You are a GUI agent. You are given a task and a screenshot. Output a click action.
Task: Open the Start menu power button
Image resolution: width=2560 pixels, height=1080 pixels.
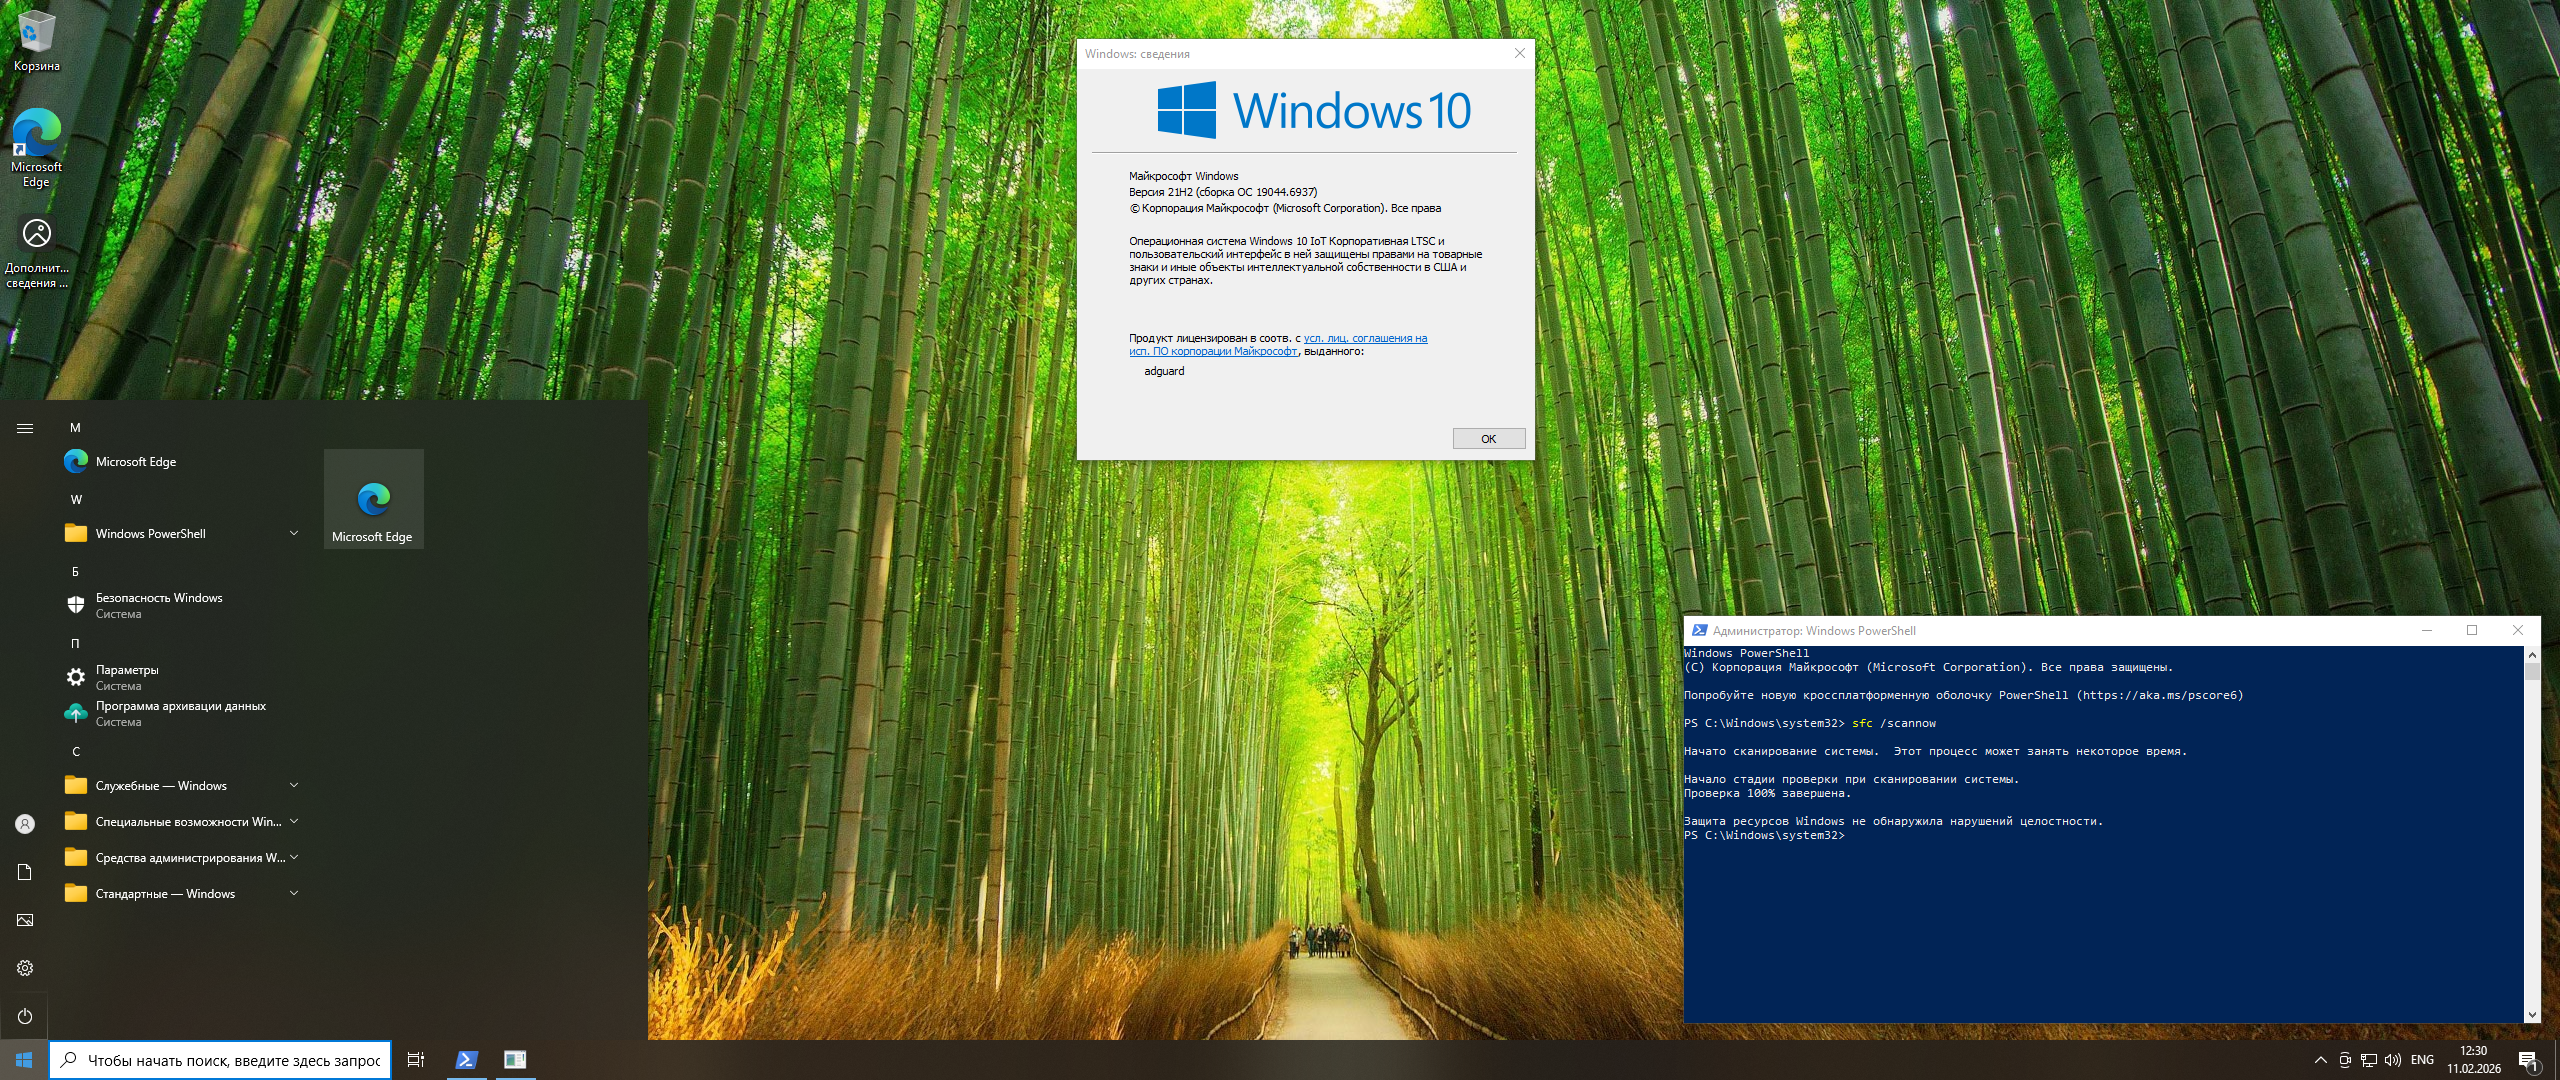[25, 1016]
